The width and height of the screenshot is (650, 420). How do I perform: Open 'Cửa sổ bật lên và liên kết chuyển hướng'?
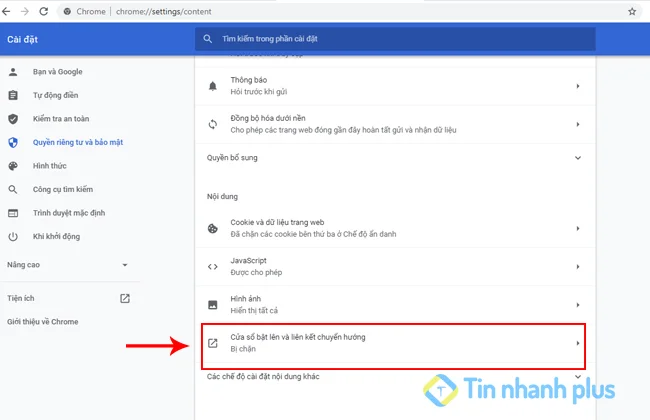point(393,343)
